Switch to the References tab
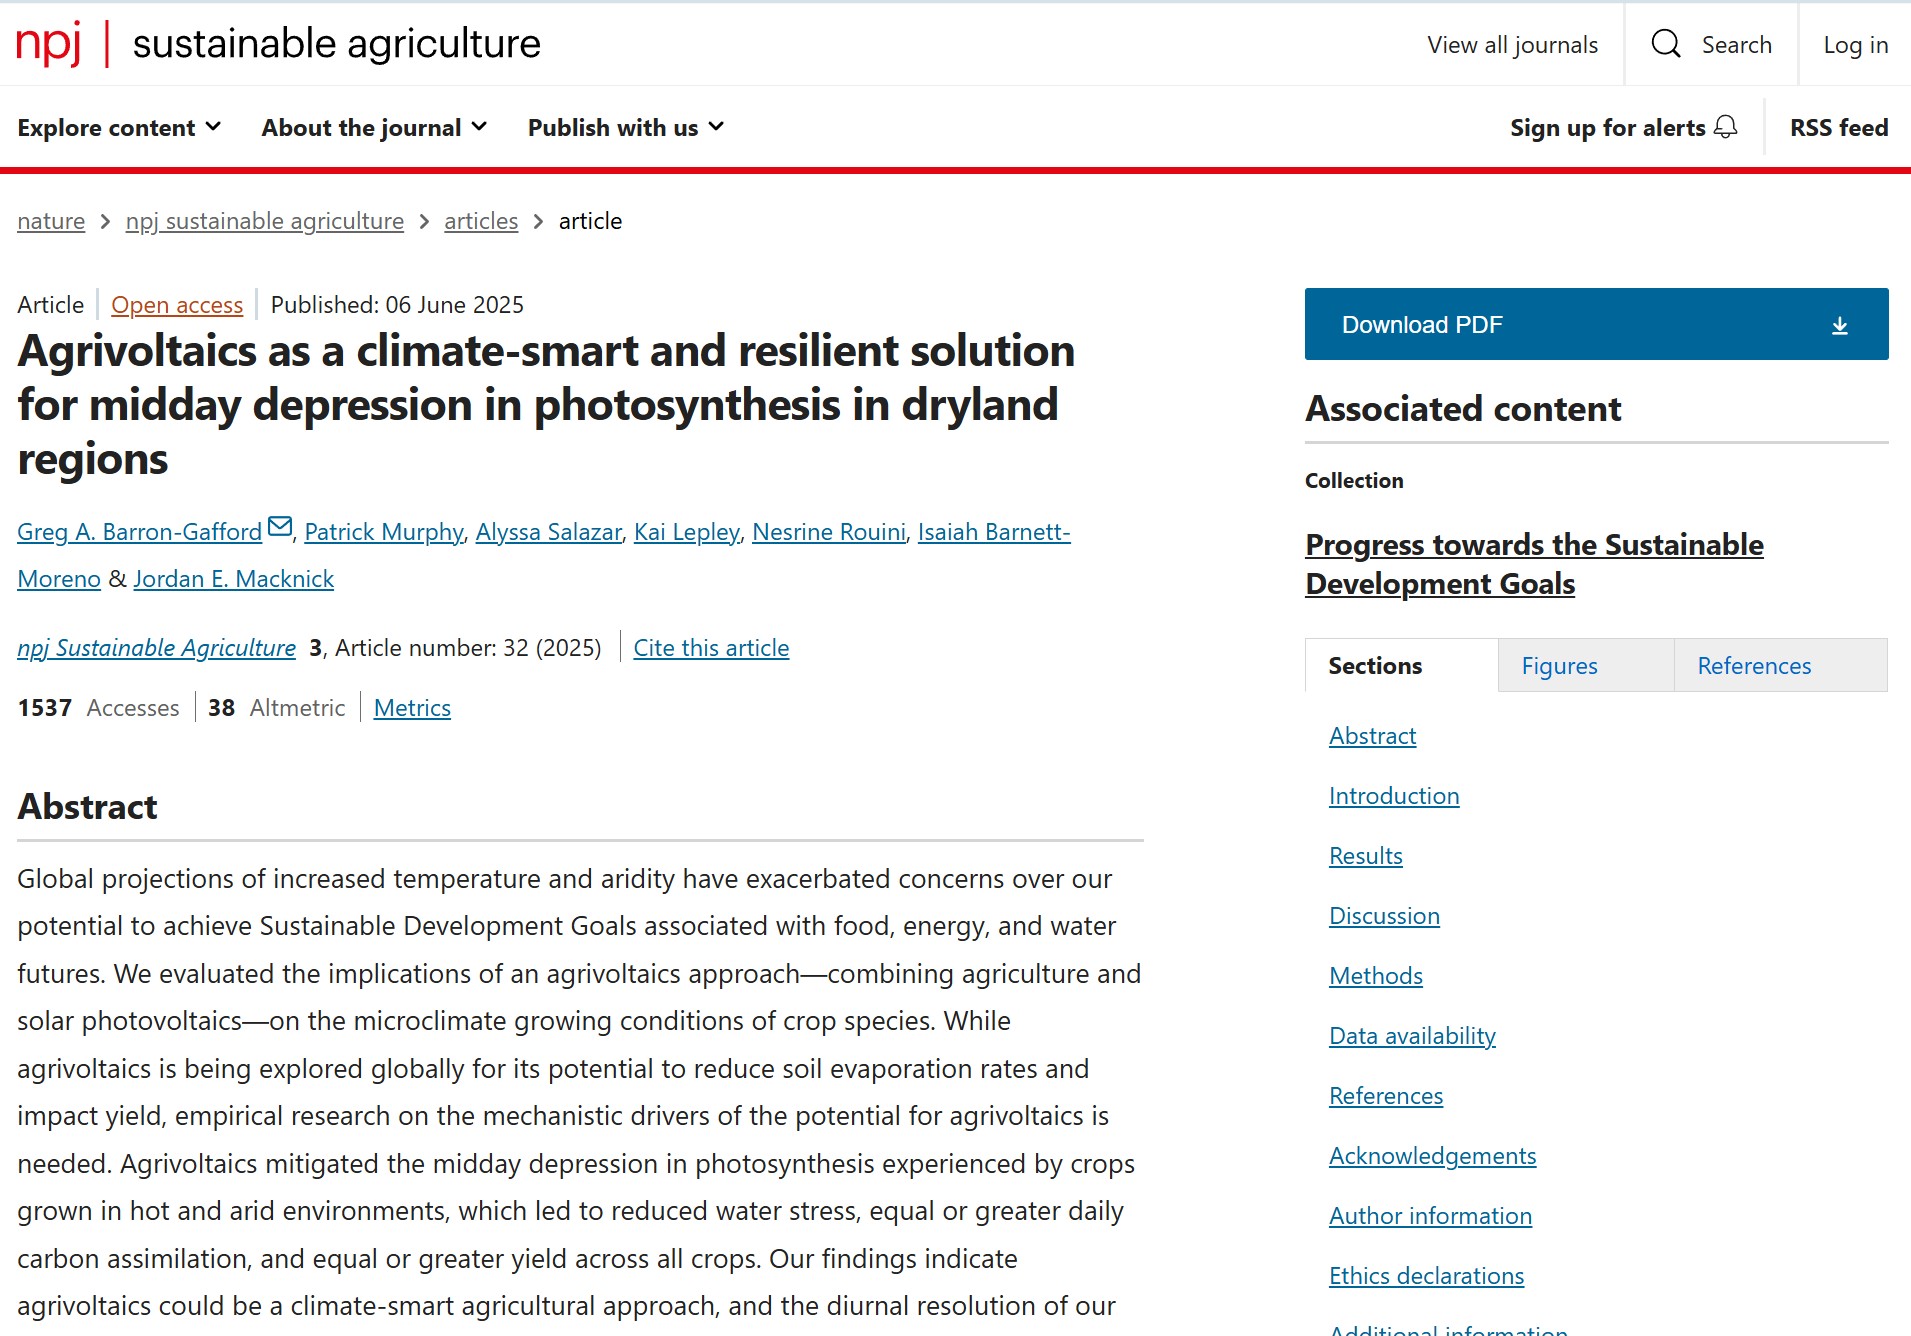This screenshot has height=1336, width=1911. [x=1753, y=665]
